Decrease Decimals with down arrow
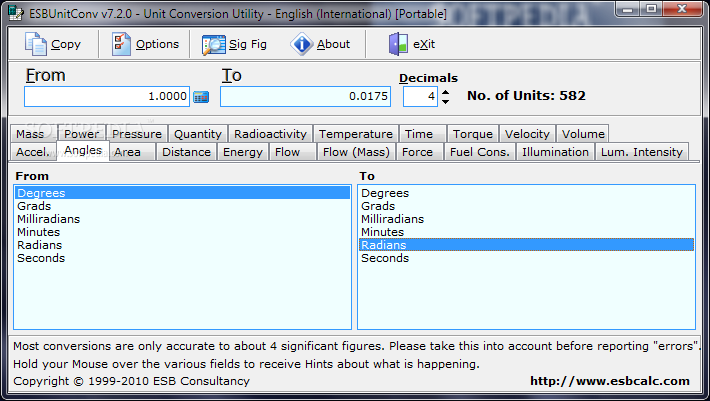Image resolution: width=710 pixels, height=401 pixels. pos(446,102)
